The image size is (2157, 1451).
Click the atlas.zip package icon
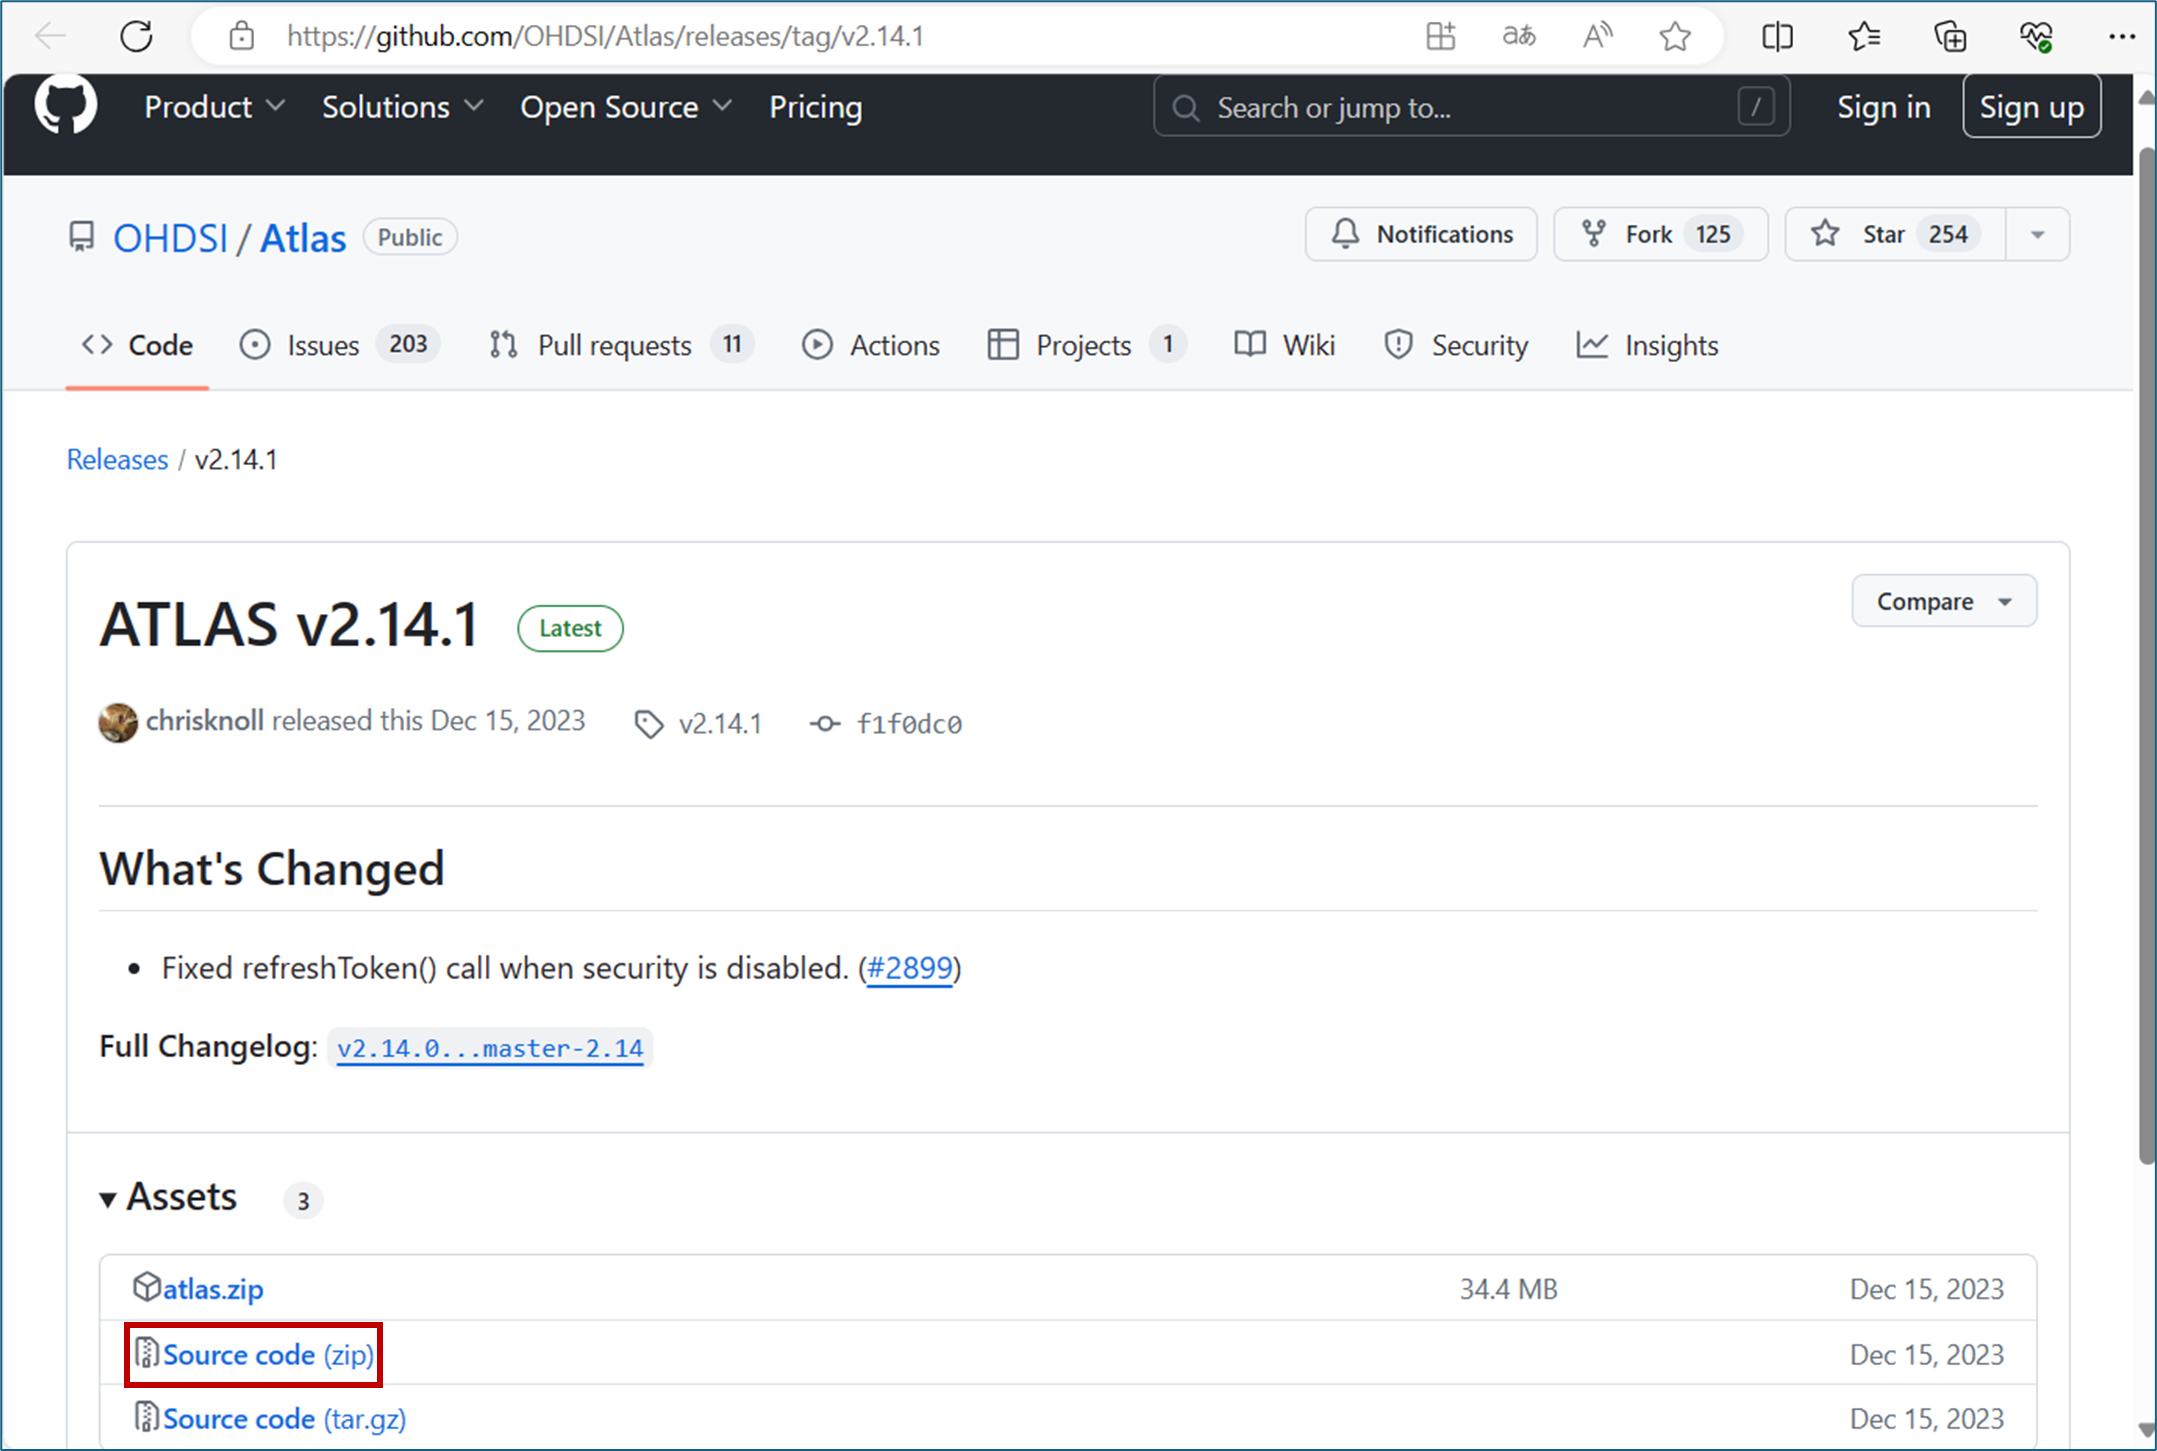pos(147,1287)
